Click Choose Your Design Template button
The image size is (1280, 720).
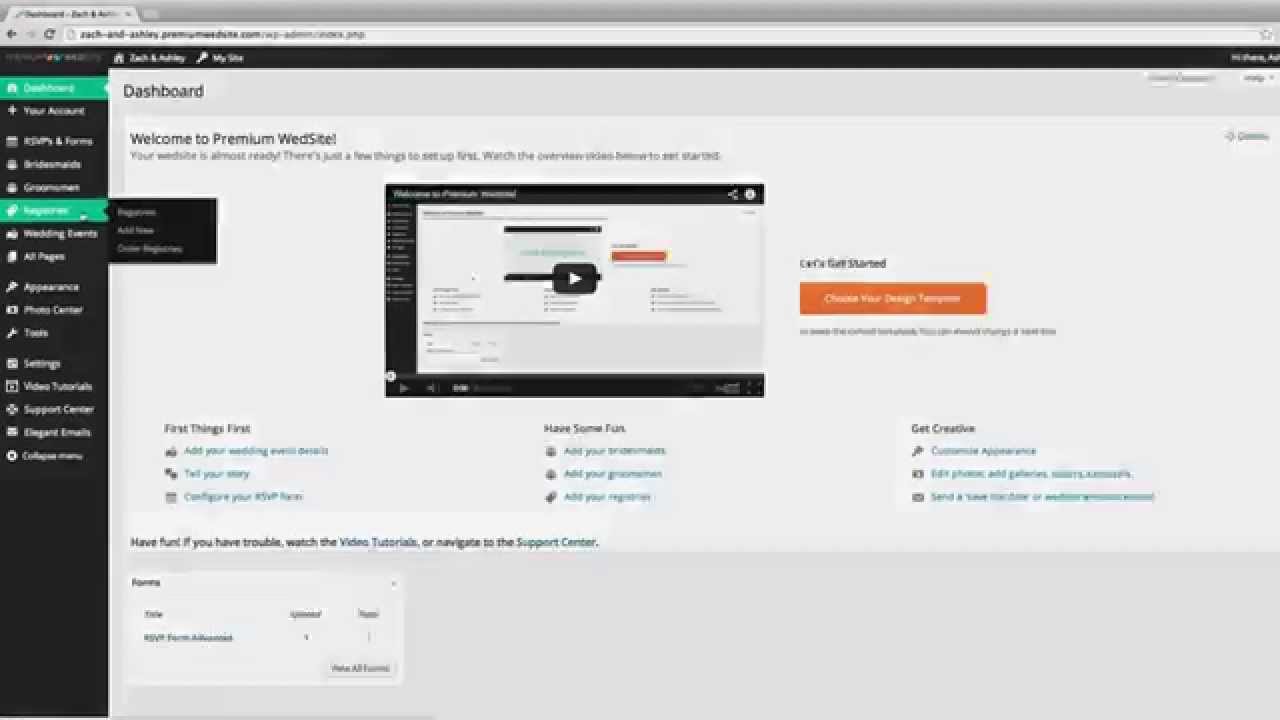[893, 298]
